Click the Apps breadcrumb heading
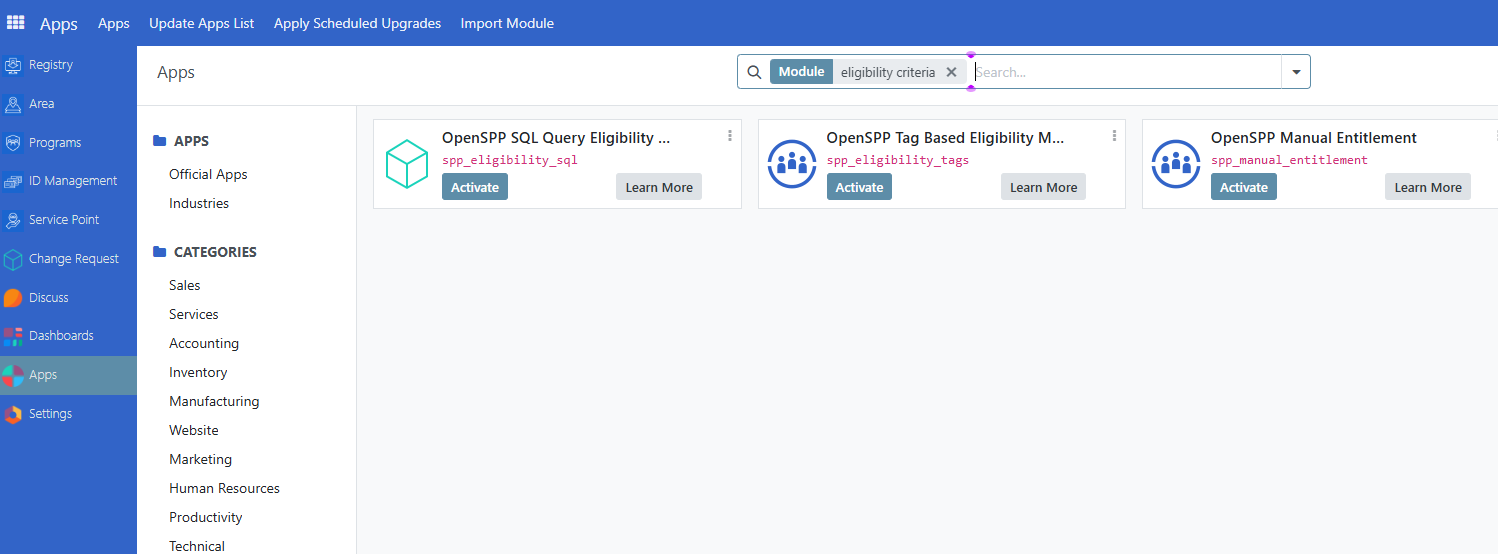The image size is (1498, 554). (176, 72)
